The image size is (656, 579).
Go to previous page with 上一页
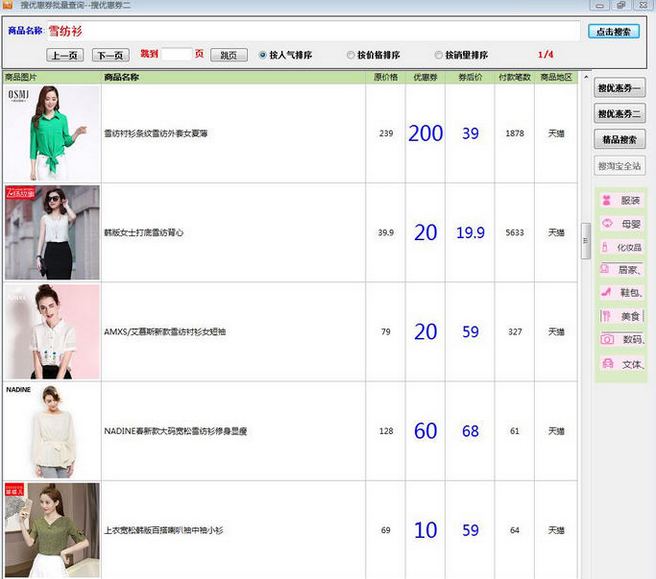(65, 55)
